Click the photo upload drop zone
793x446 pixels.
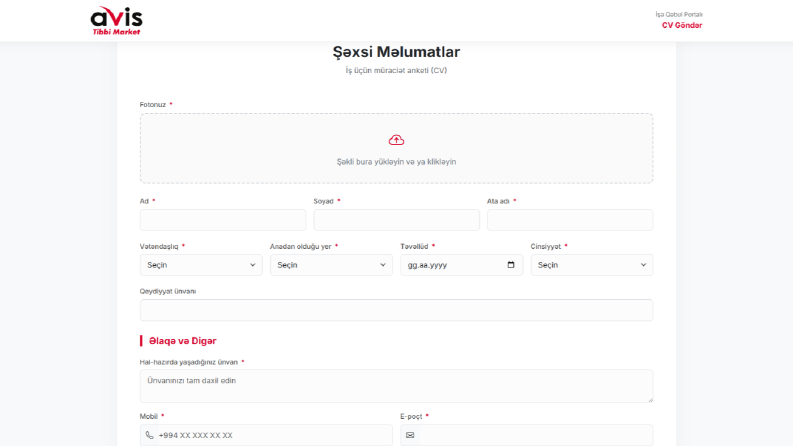pyautogui.click(x=396, y=148)
